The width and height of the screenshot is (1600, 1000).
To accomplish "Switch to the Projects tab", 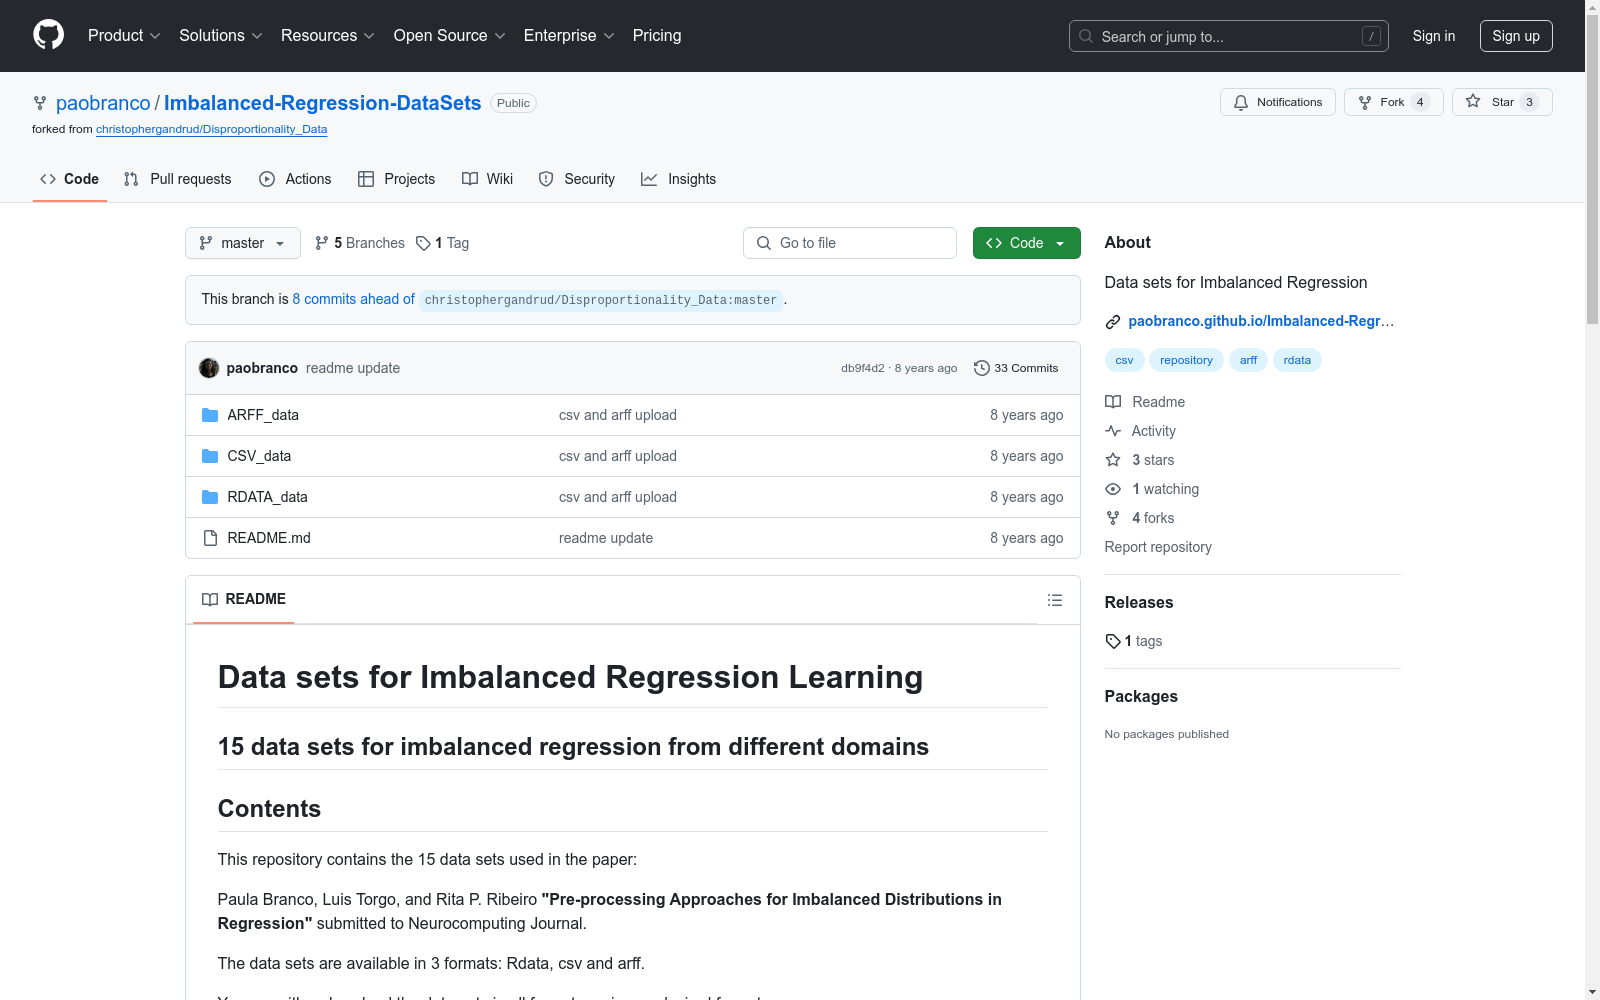I will coord(397,179).
